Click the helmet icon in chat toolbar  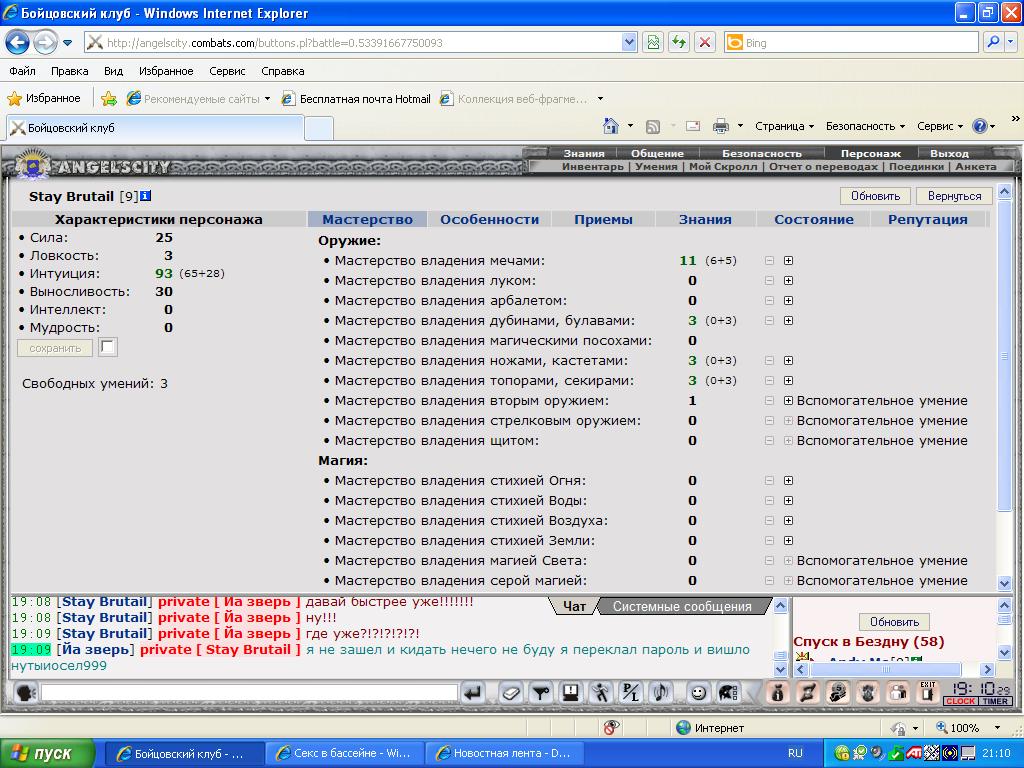[x=728, y=692]
